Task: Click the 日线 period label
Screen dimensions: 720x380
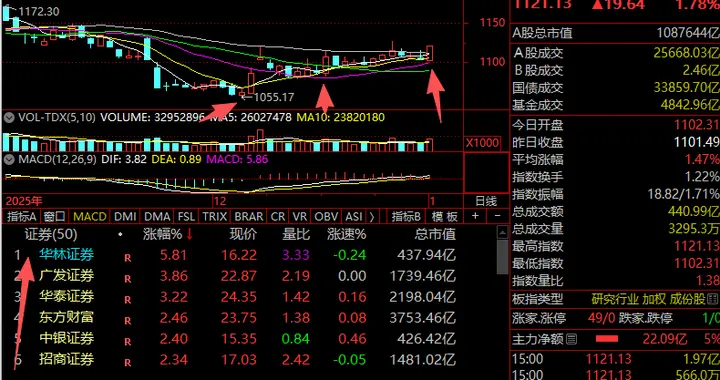Action: point(485,201)
